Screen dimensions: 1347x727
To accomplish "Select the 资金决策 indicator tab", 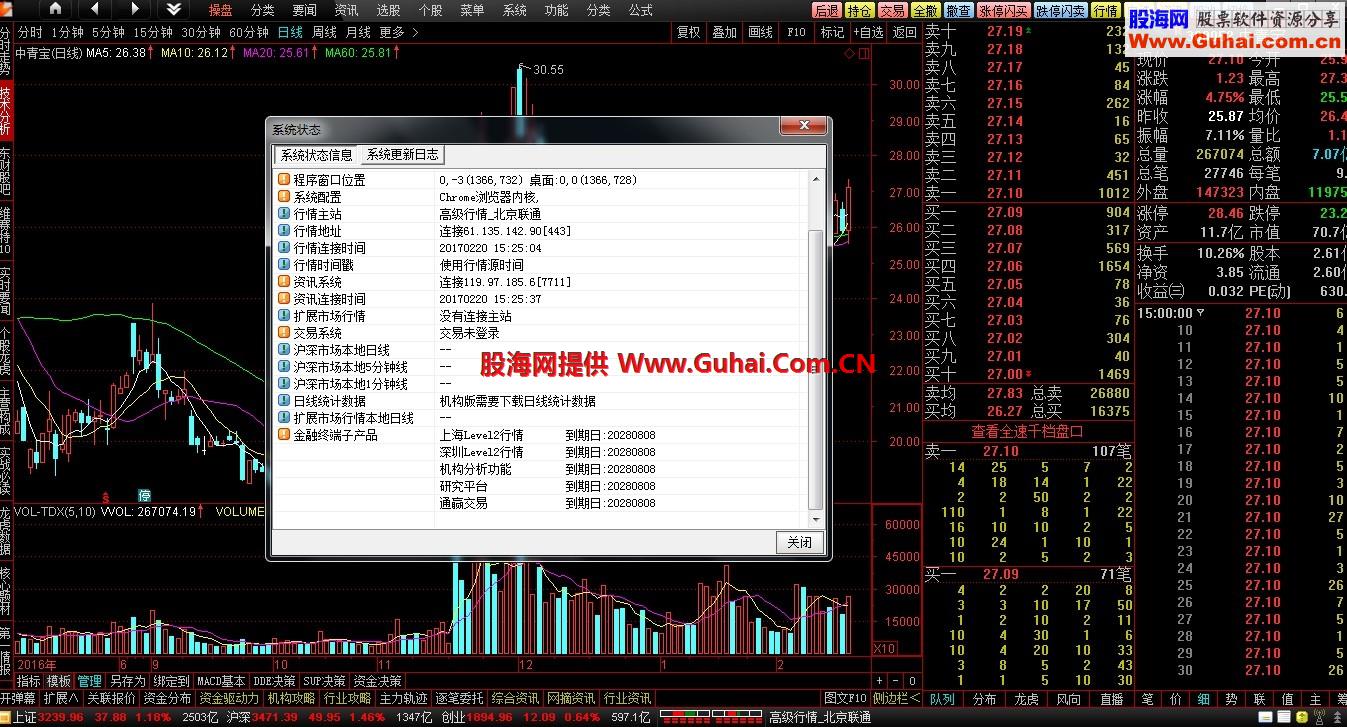I will (x=377, y=681).
